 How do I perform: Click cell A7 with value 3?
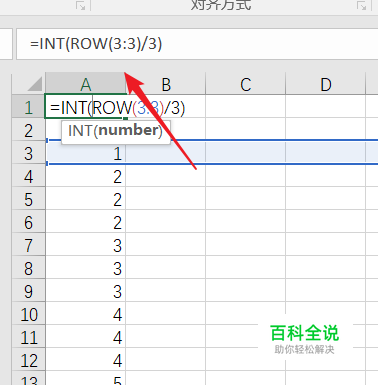pyautogui.click(x=85, y=245)
